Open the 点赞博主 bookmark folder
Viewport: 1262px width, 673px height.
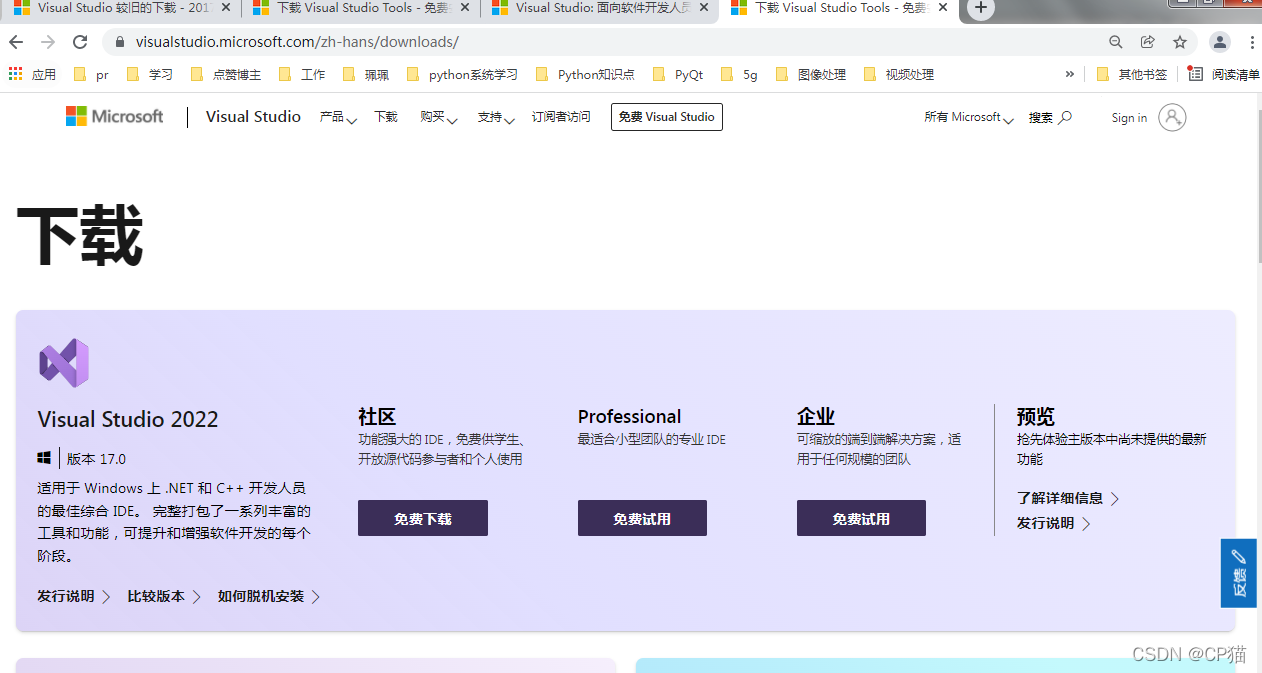click(x=225, y=74)
